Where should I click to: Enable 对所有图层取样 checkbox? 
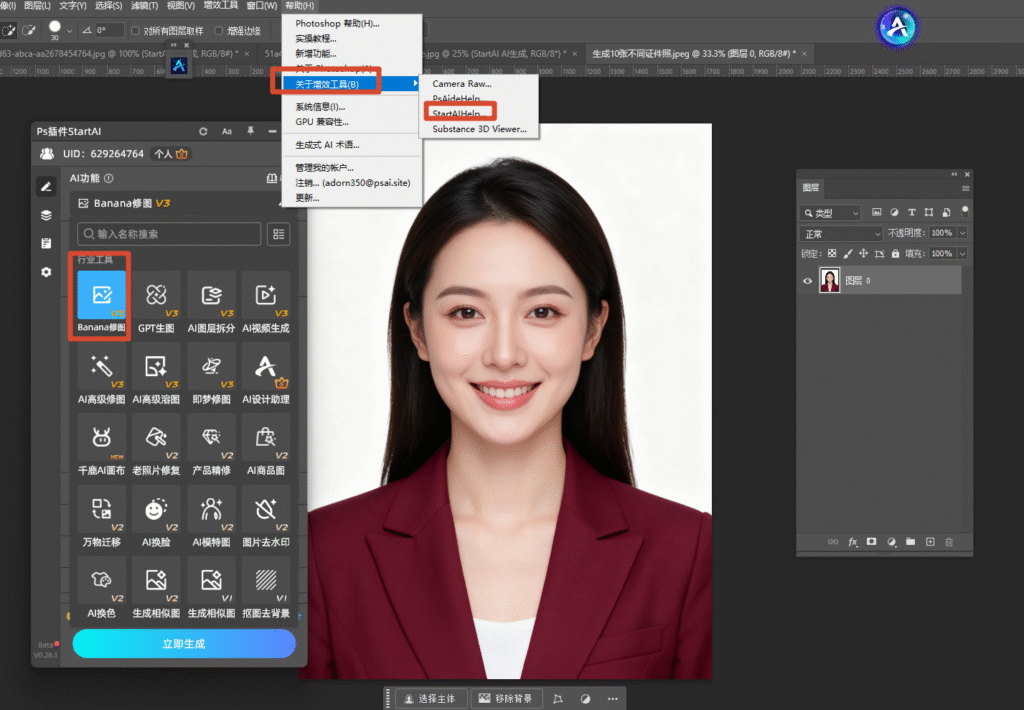tap(135, 31)
